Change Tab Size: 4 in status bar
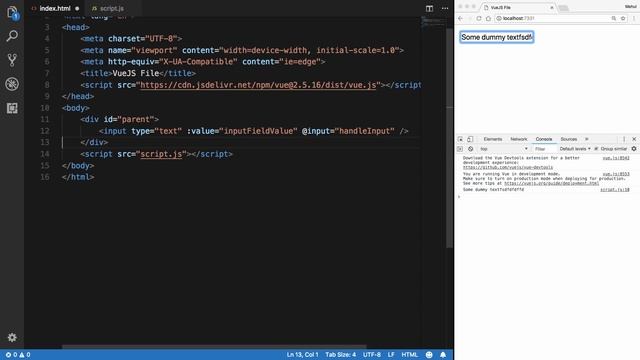Screen dimensions: 640x360 tap(340, 355)
